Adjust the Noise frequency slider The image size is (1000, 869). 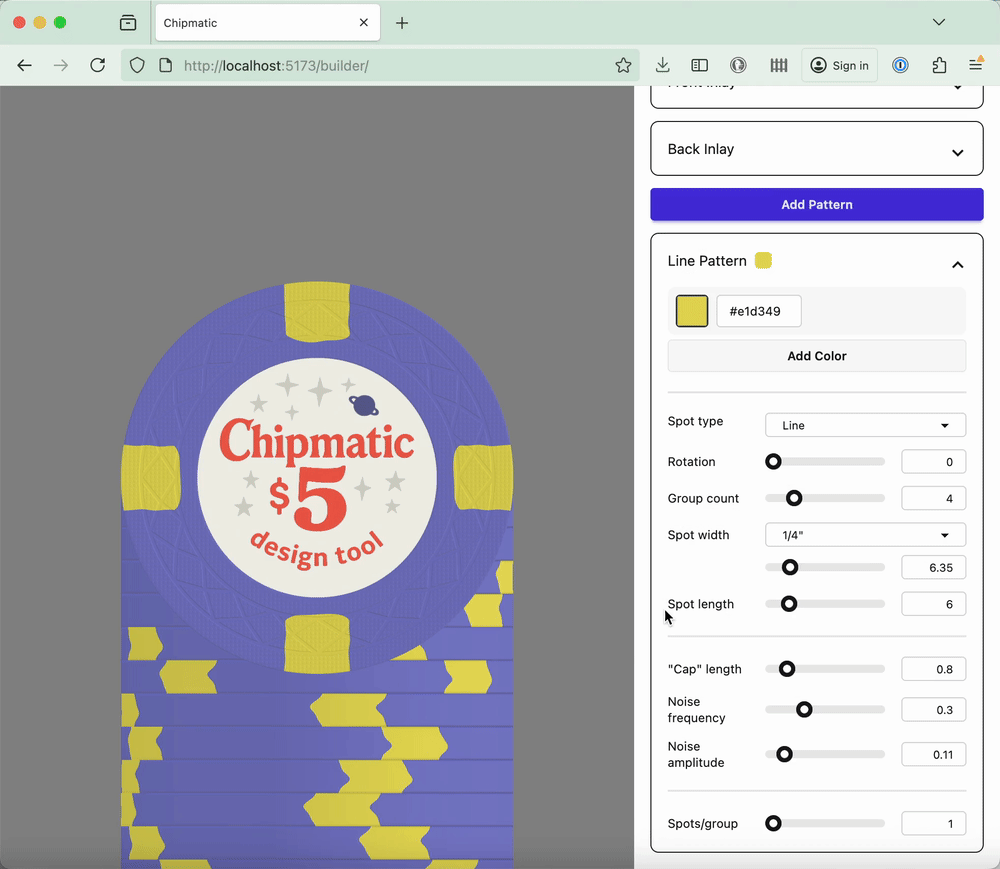pos(825,710)
